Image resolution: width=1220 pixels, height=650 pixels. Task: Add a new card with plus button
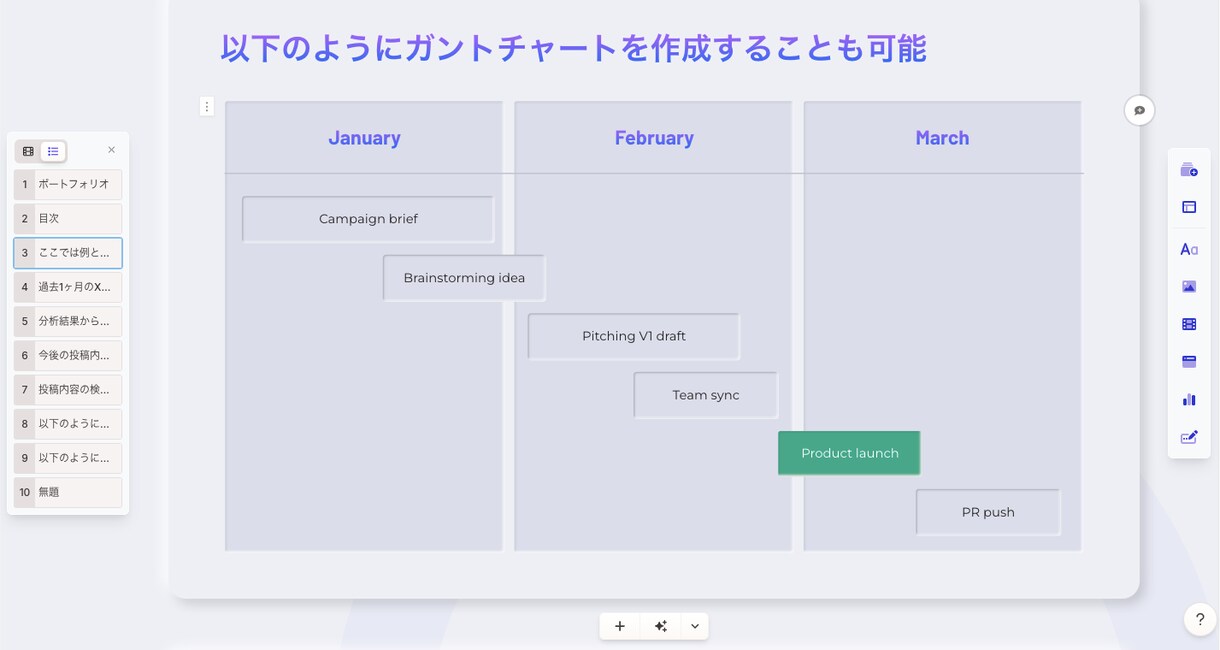click(620, 626)
